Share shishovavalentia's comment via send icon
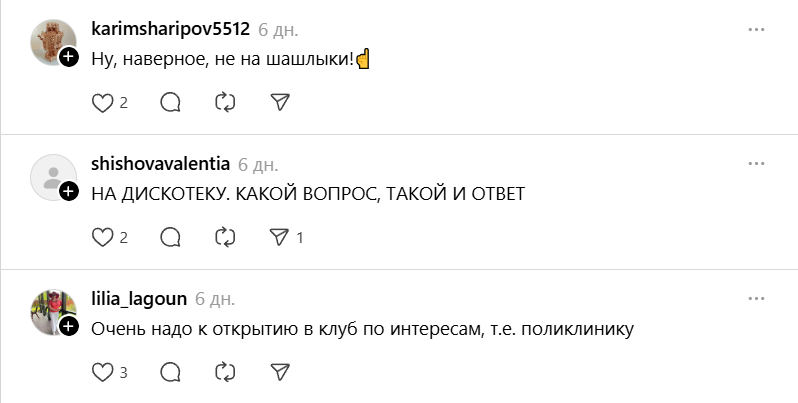The image size is (798, 403). coord(280,237)
